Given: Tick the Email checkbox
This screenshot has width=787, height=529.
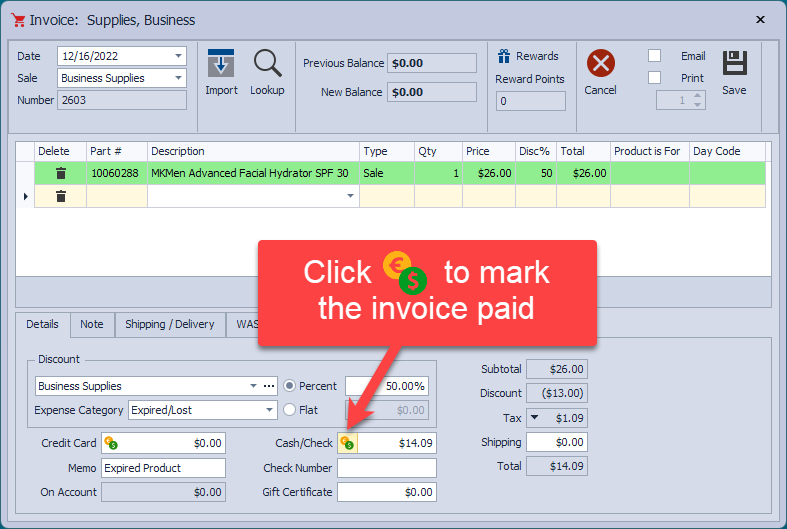Looking at the screenshot, I should (654, 55).
